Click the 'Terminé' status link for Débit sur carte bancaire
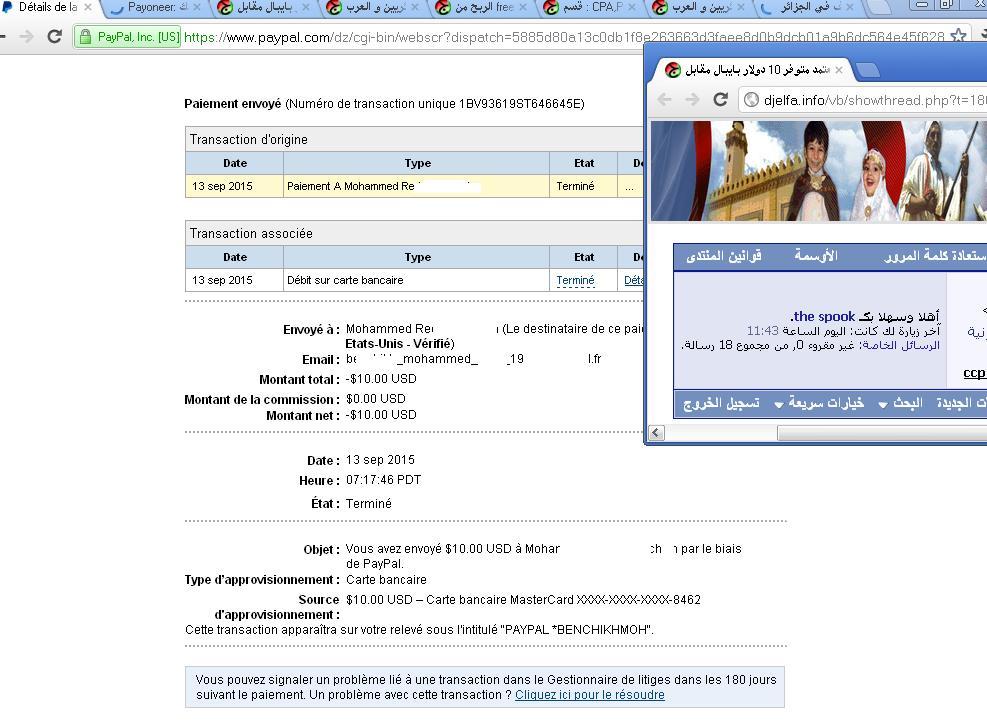Screen dimensions: 987x727 click(x=575, y=280)
